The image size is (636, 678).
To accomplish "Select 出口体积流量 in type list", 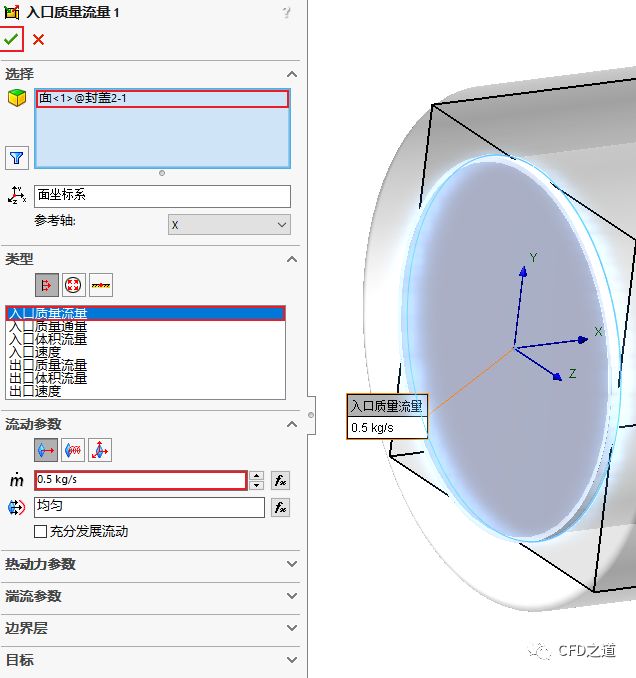I will tap(145, 378).
